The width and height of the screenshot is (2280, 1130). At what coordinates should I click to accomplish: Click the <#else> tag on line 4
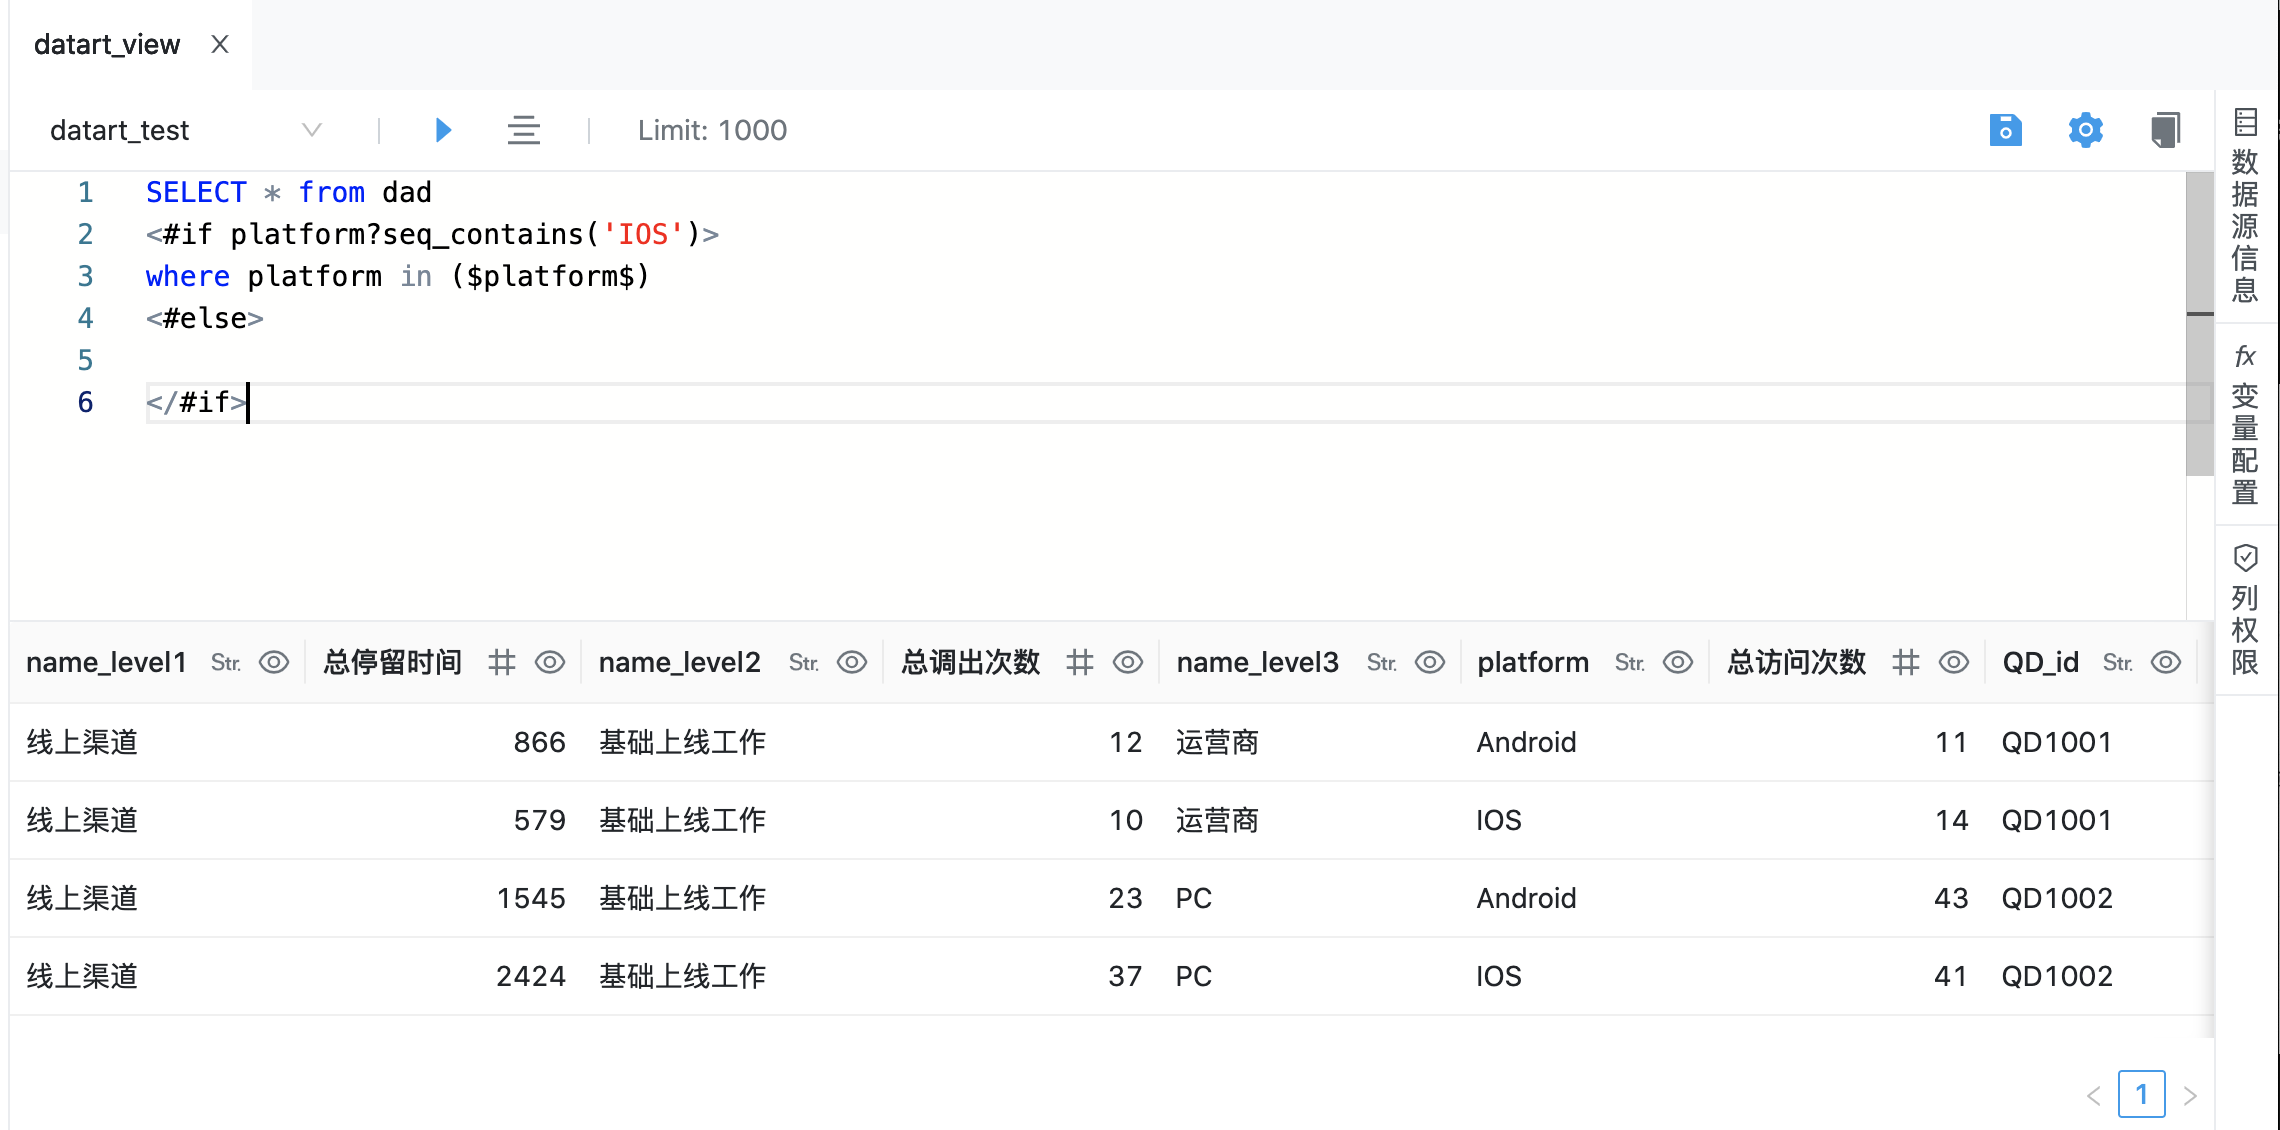click(204, 318)
